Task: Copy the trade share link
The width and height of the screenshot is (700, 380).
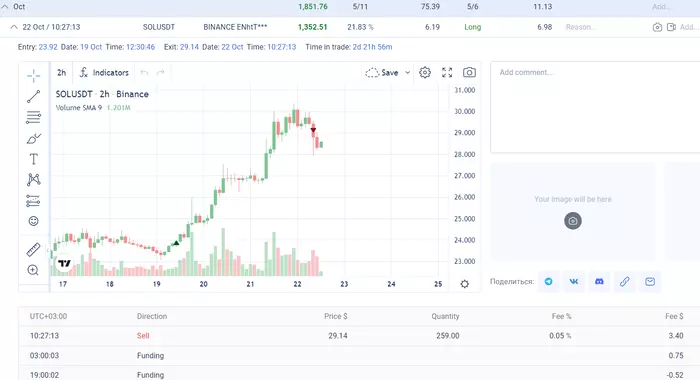Action: click(x=625, y=281)
